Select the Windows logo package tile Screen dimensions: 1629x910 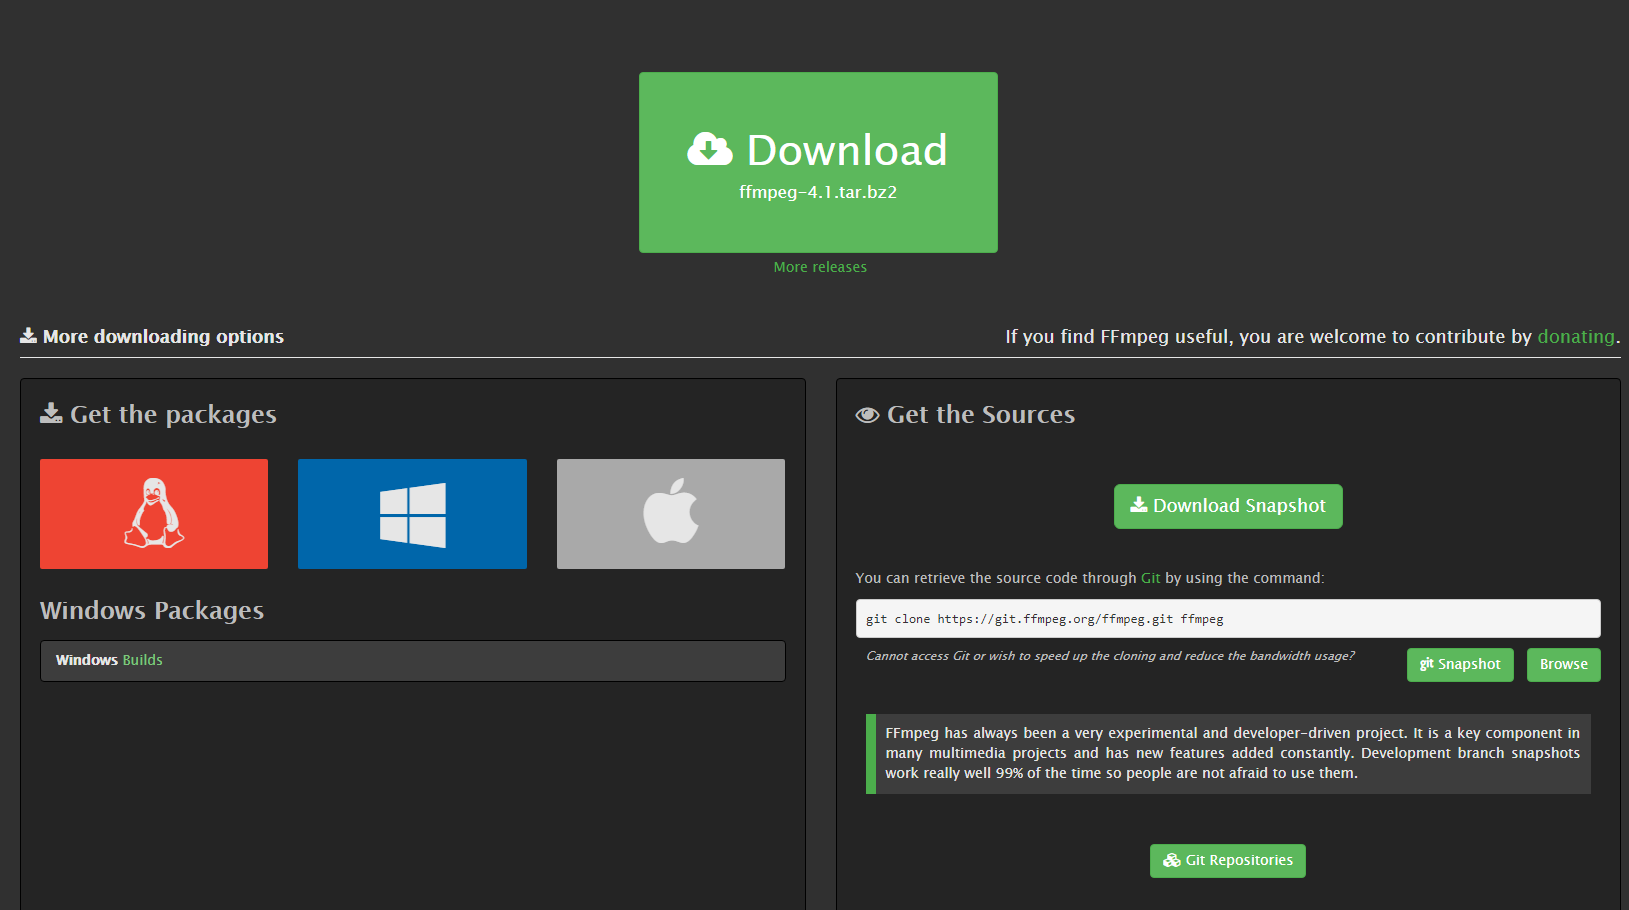(412, 514)
